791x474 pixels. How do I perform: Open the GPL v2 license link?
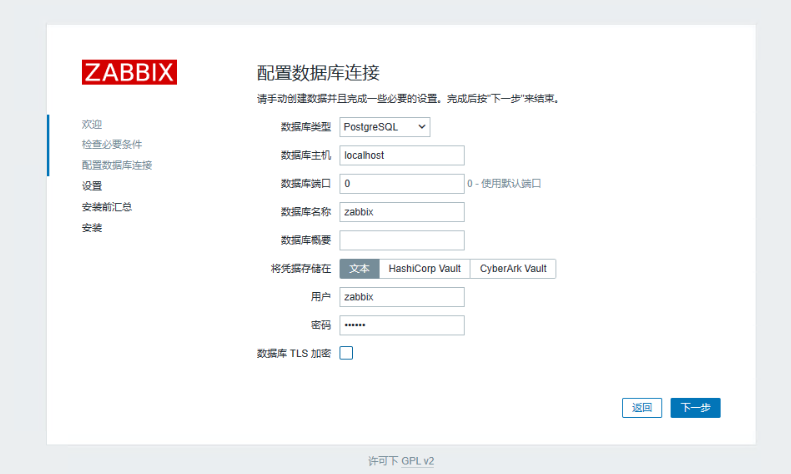(x=418, y=461)
